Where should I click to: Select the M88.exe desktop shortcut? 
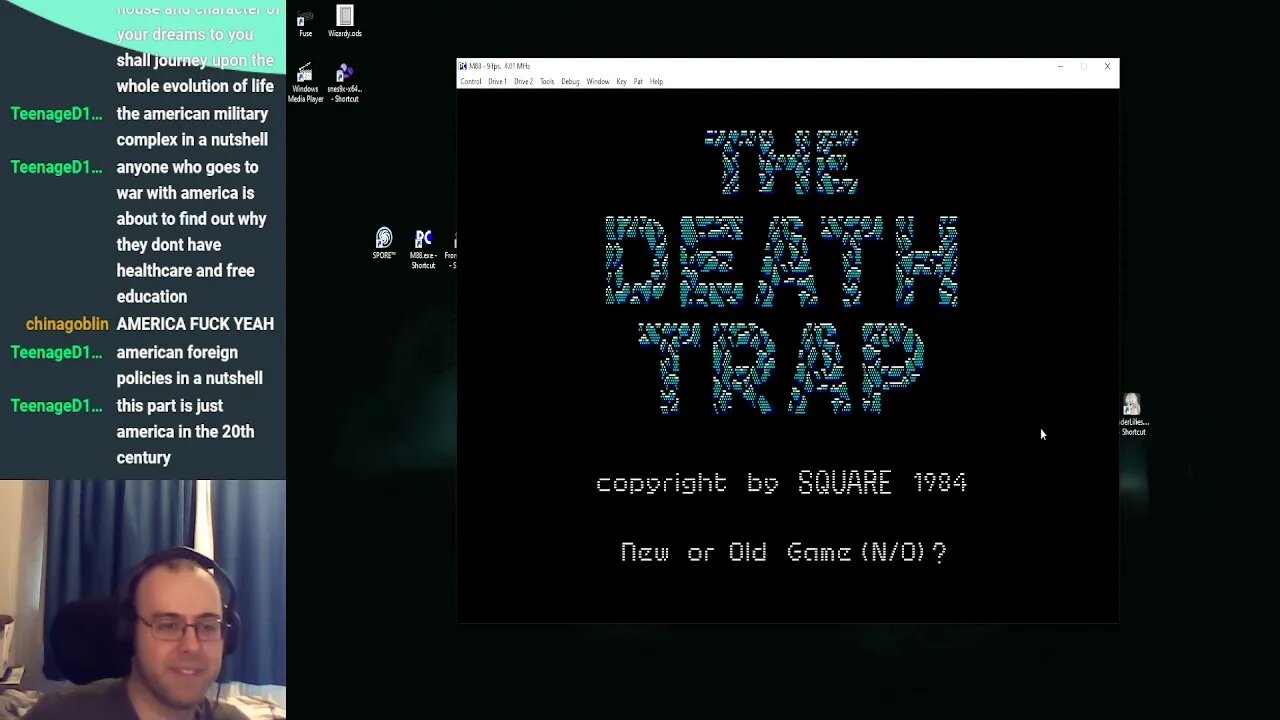click(423, 249)
